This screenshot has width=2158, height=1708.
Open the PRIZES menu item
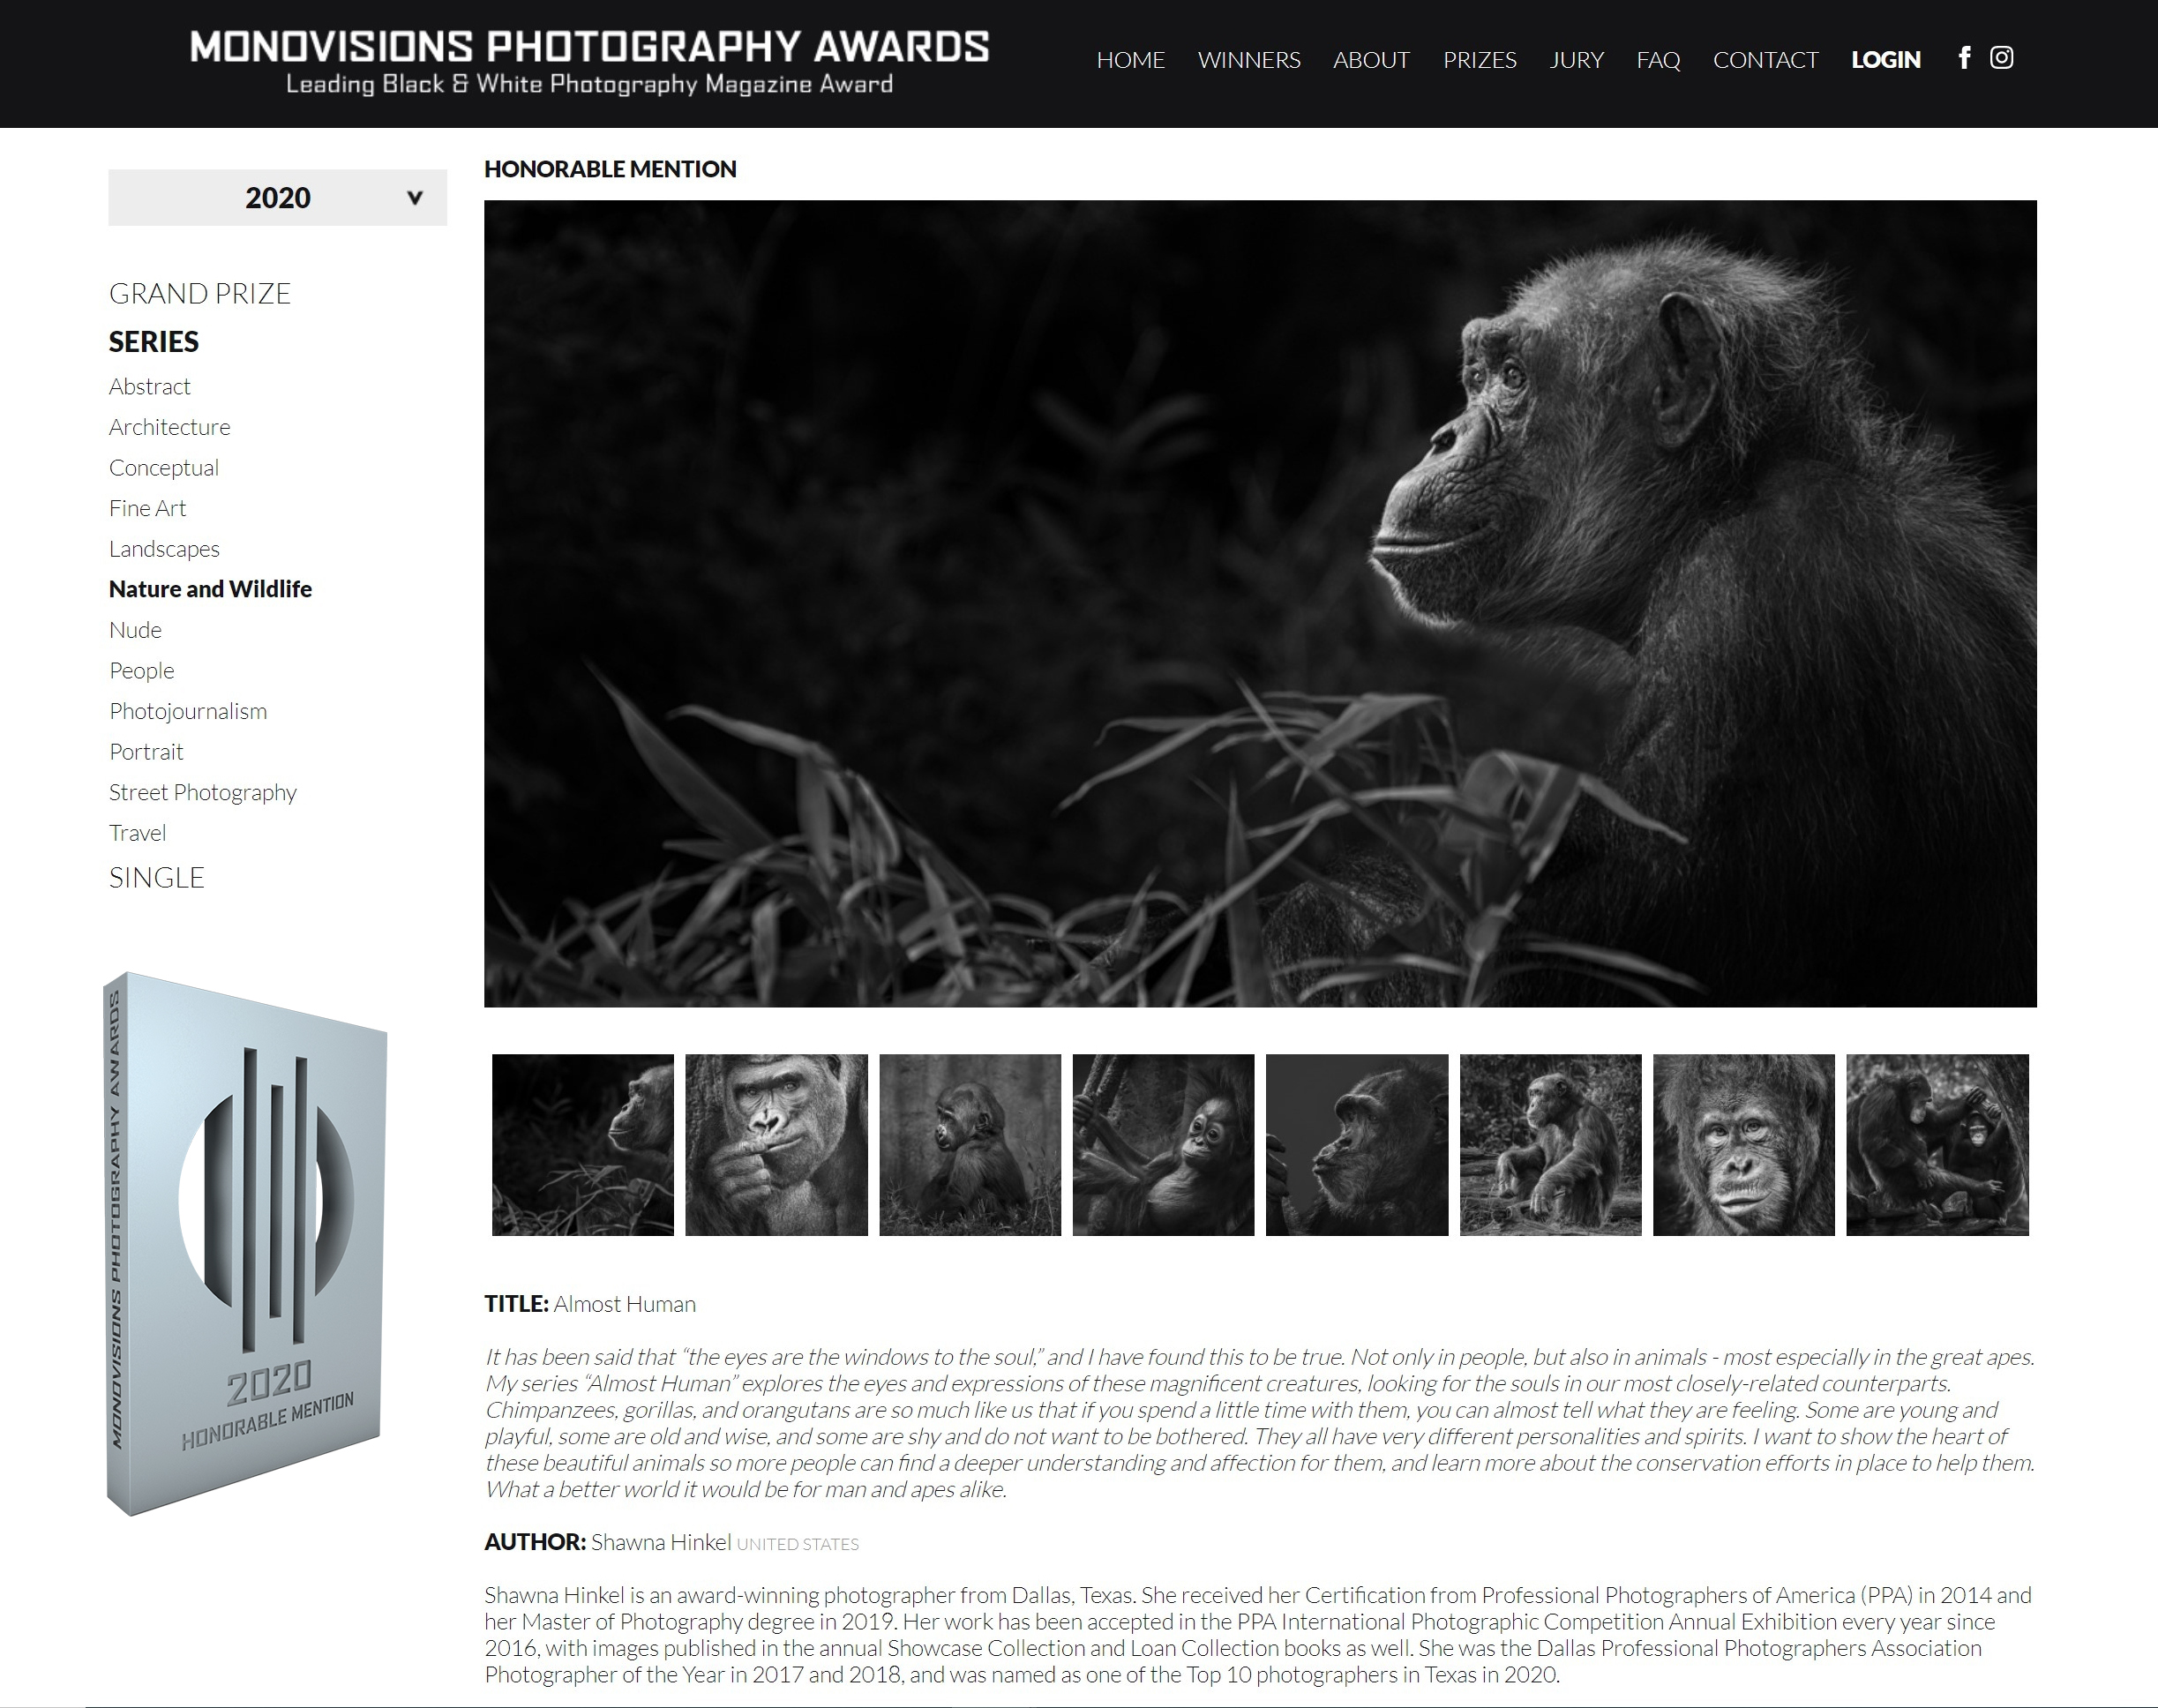tap(1479, 60)
